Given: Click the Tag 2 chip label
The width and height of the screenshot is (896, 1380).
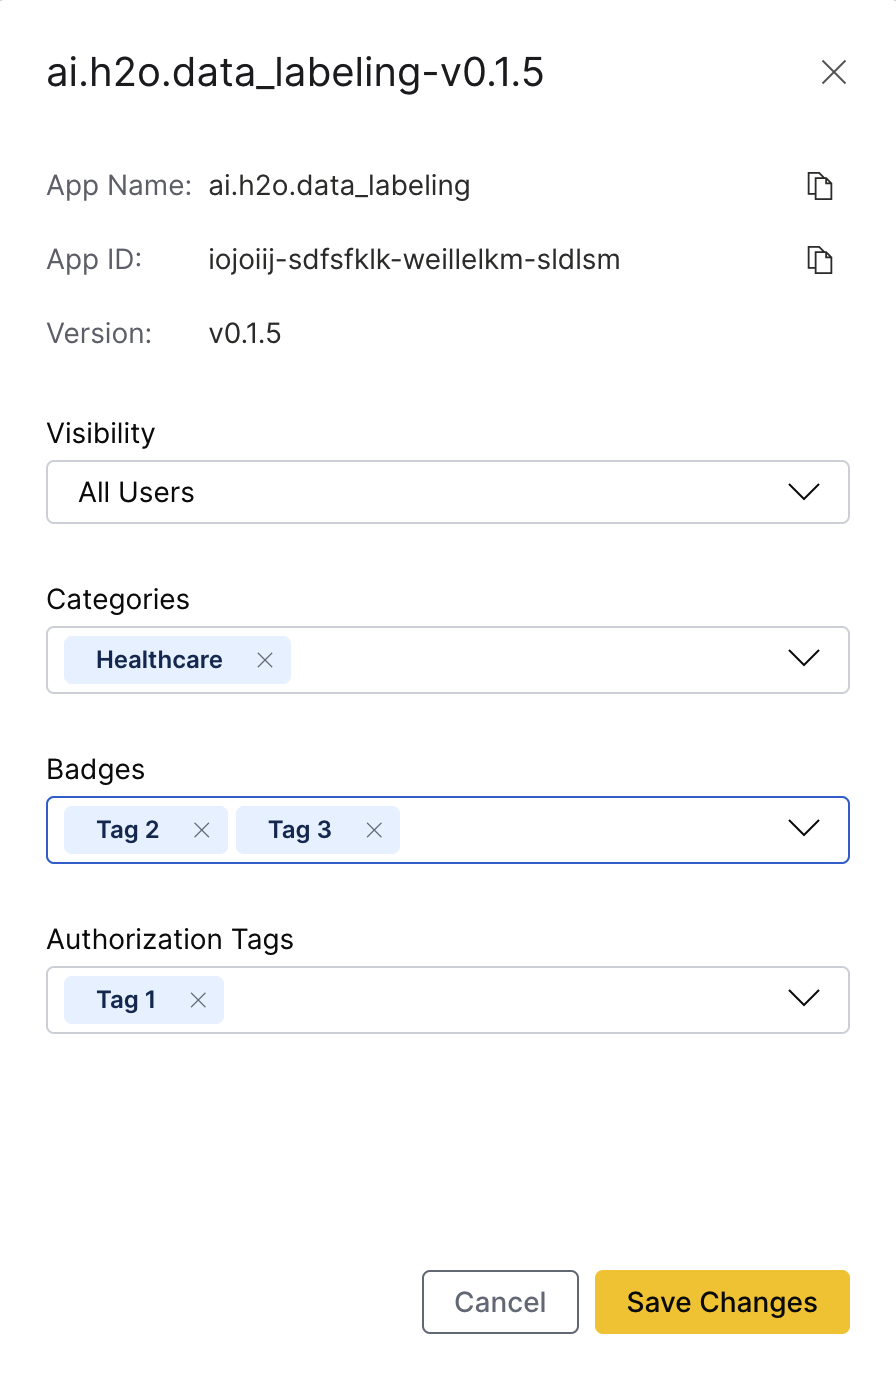Looking at the screenshot, I should [128, 830].
